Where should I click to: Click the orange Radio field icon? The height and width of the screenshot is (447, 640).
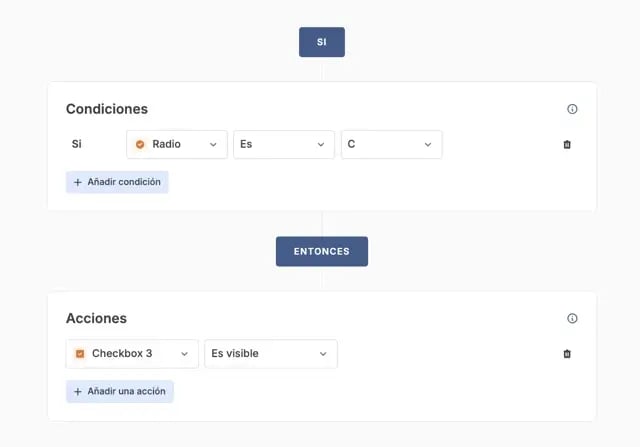140,144
